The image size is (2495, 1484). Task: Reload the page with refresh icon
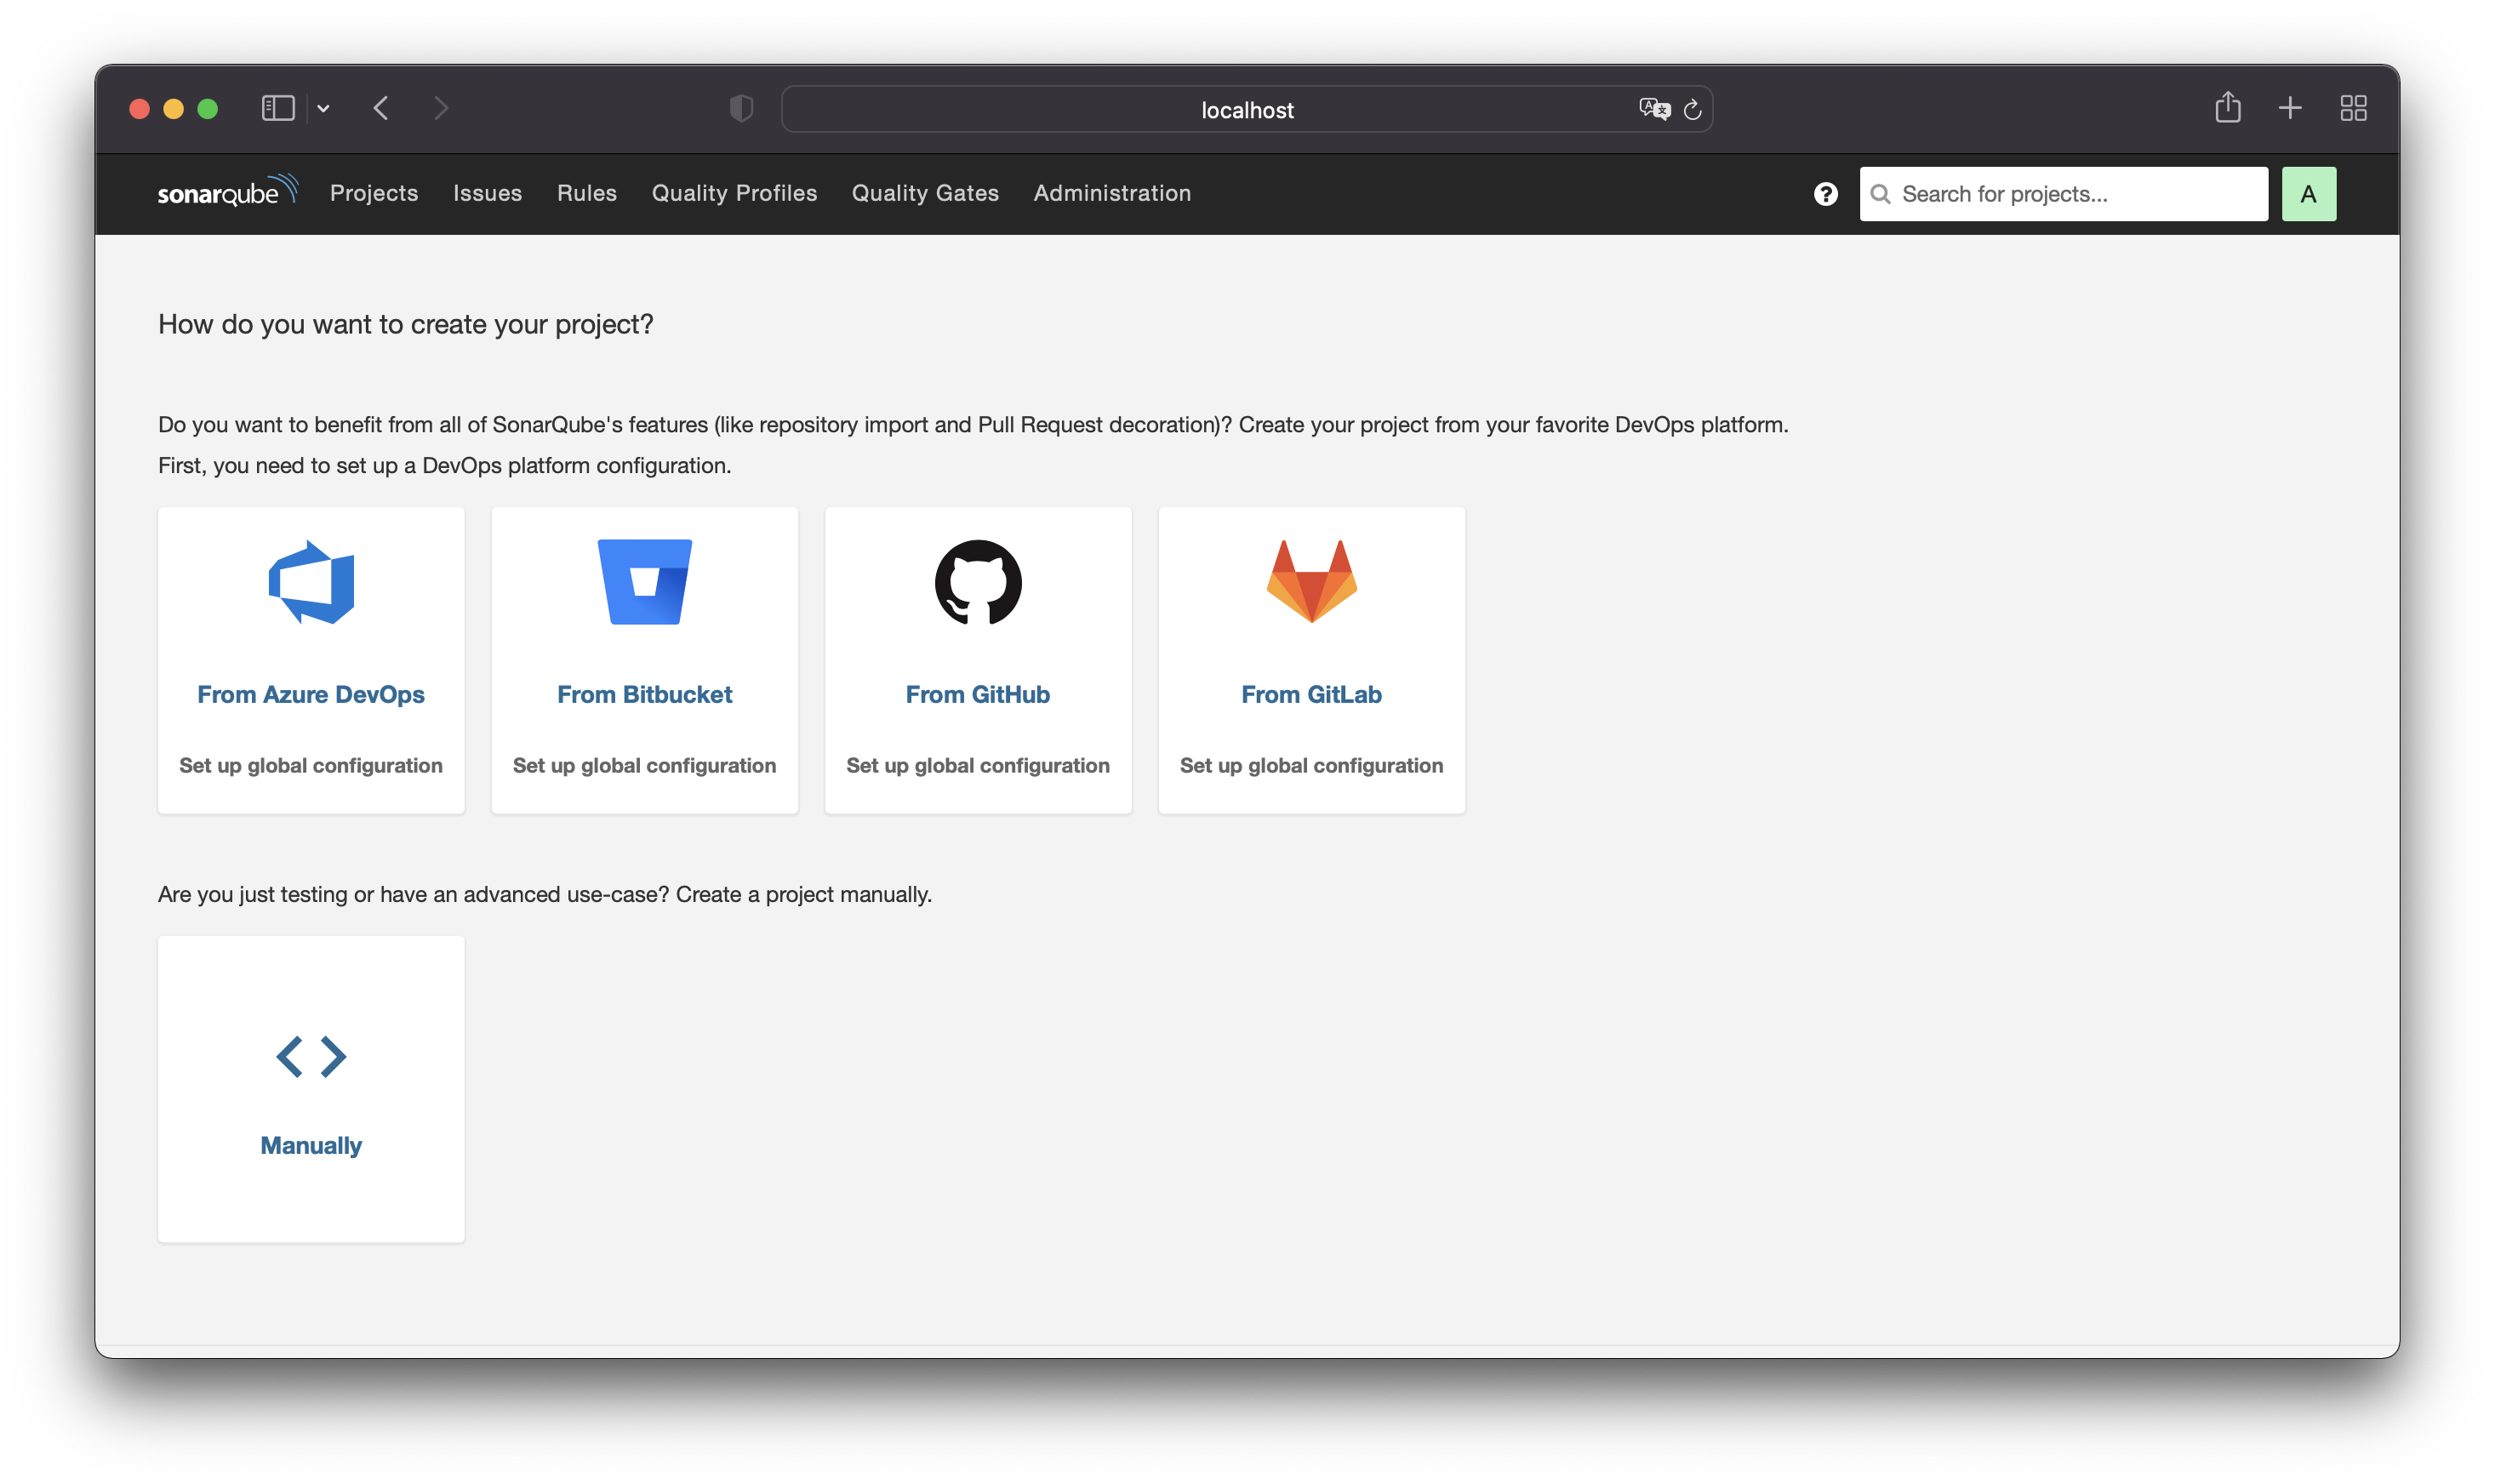pos(1692,110)
